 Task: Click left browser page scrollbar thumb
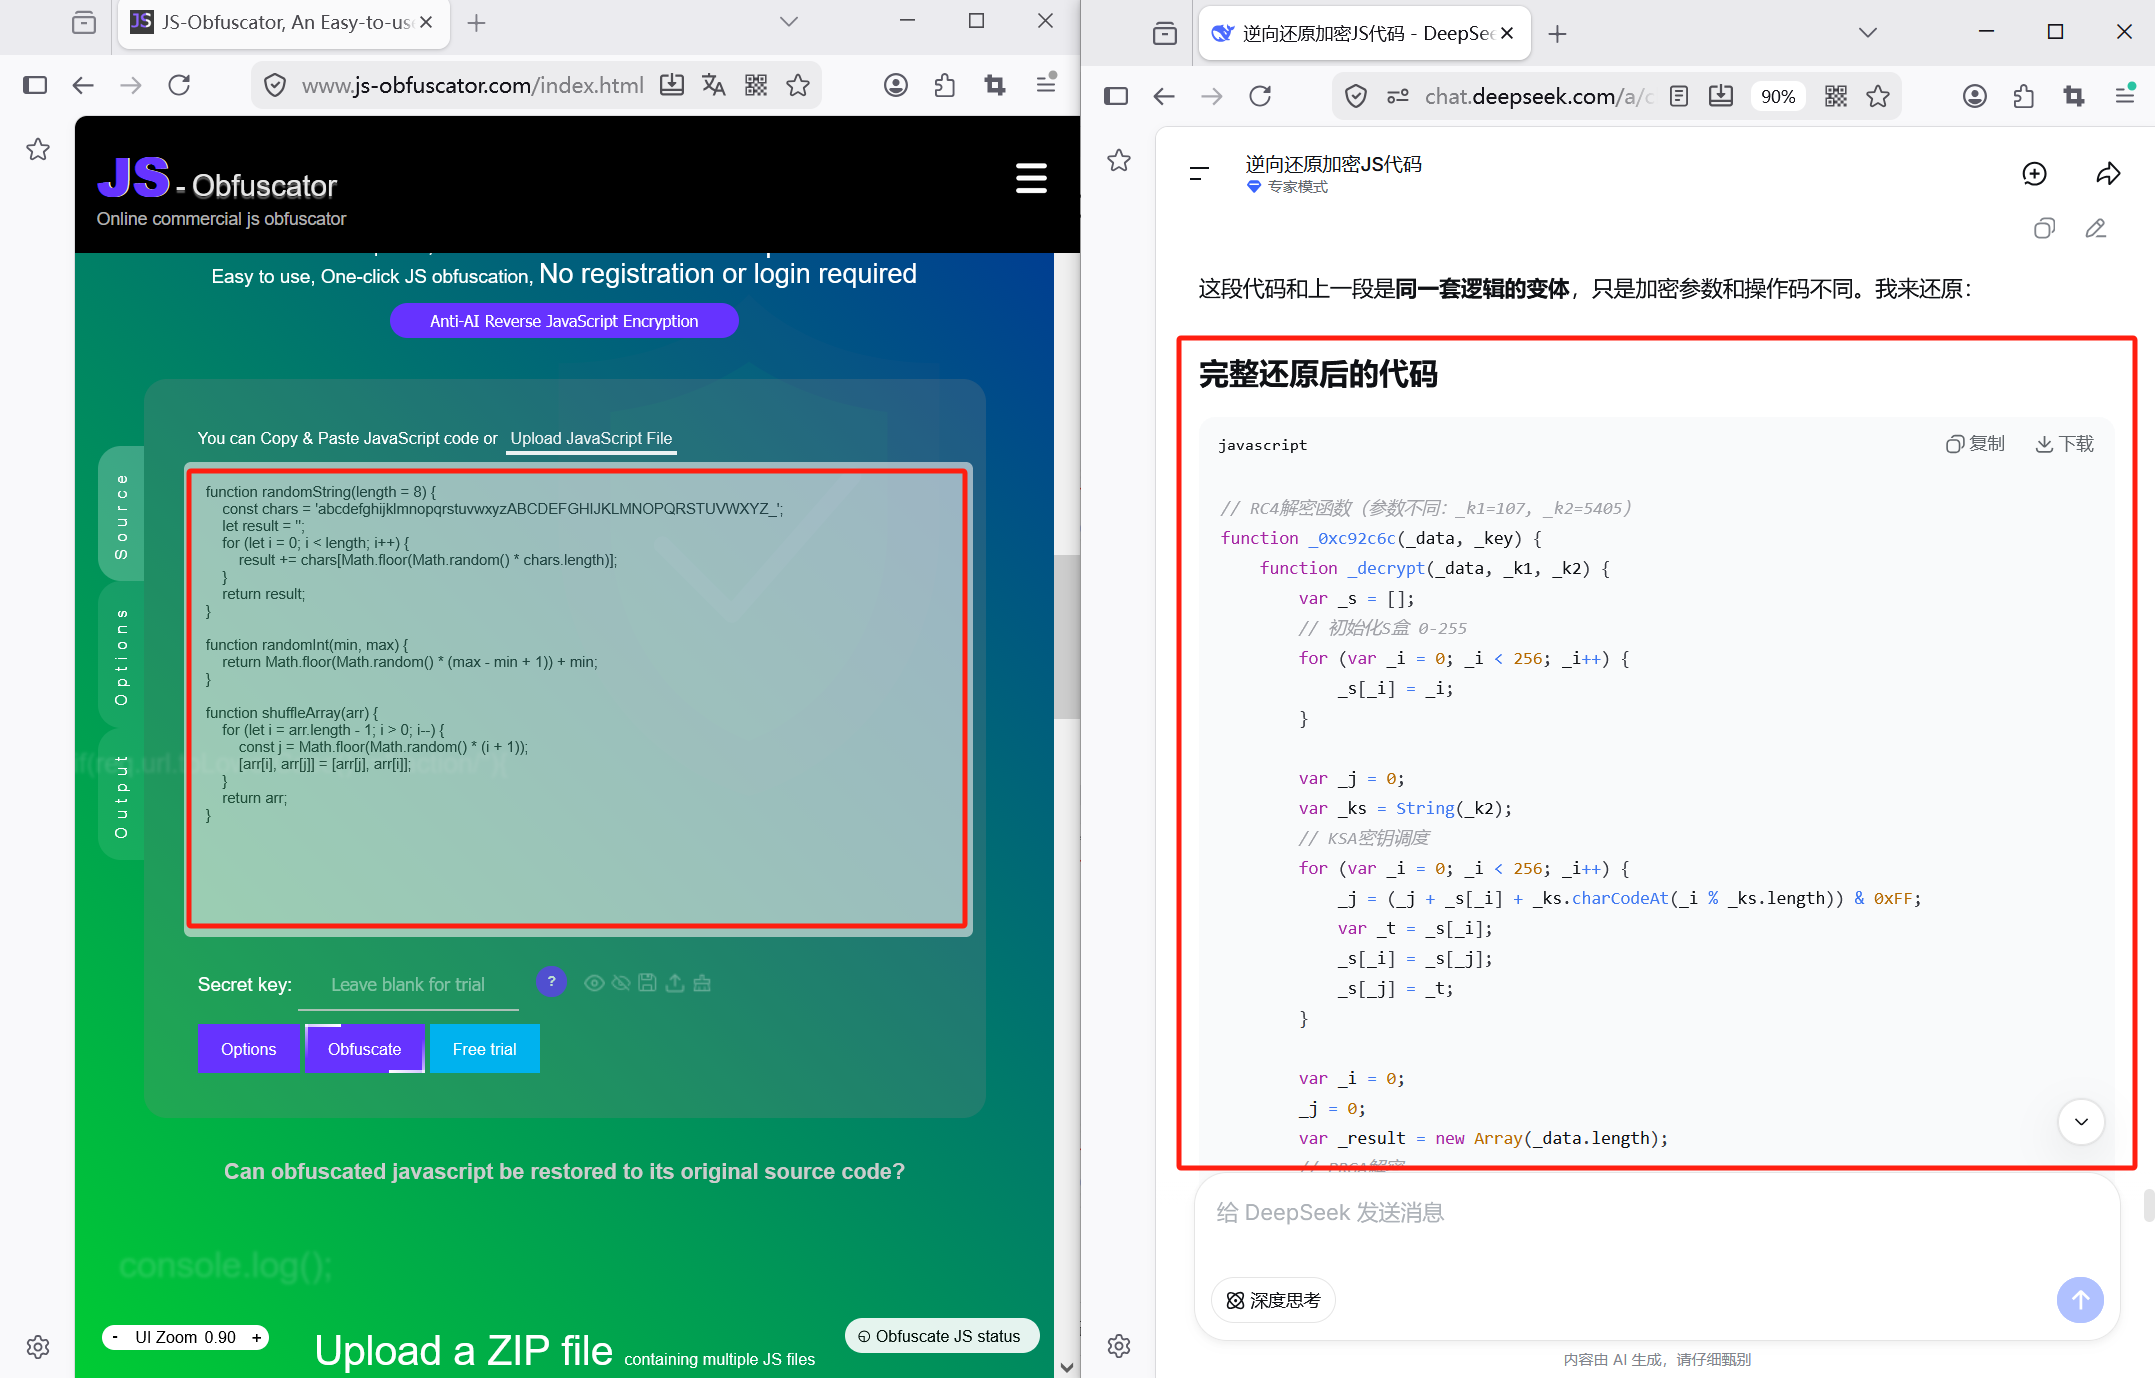click(x=1067, y=636)
